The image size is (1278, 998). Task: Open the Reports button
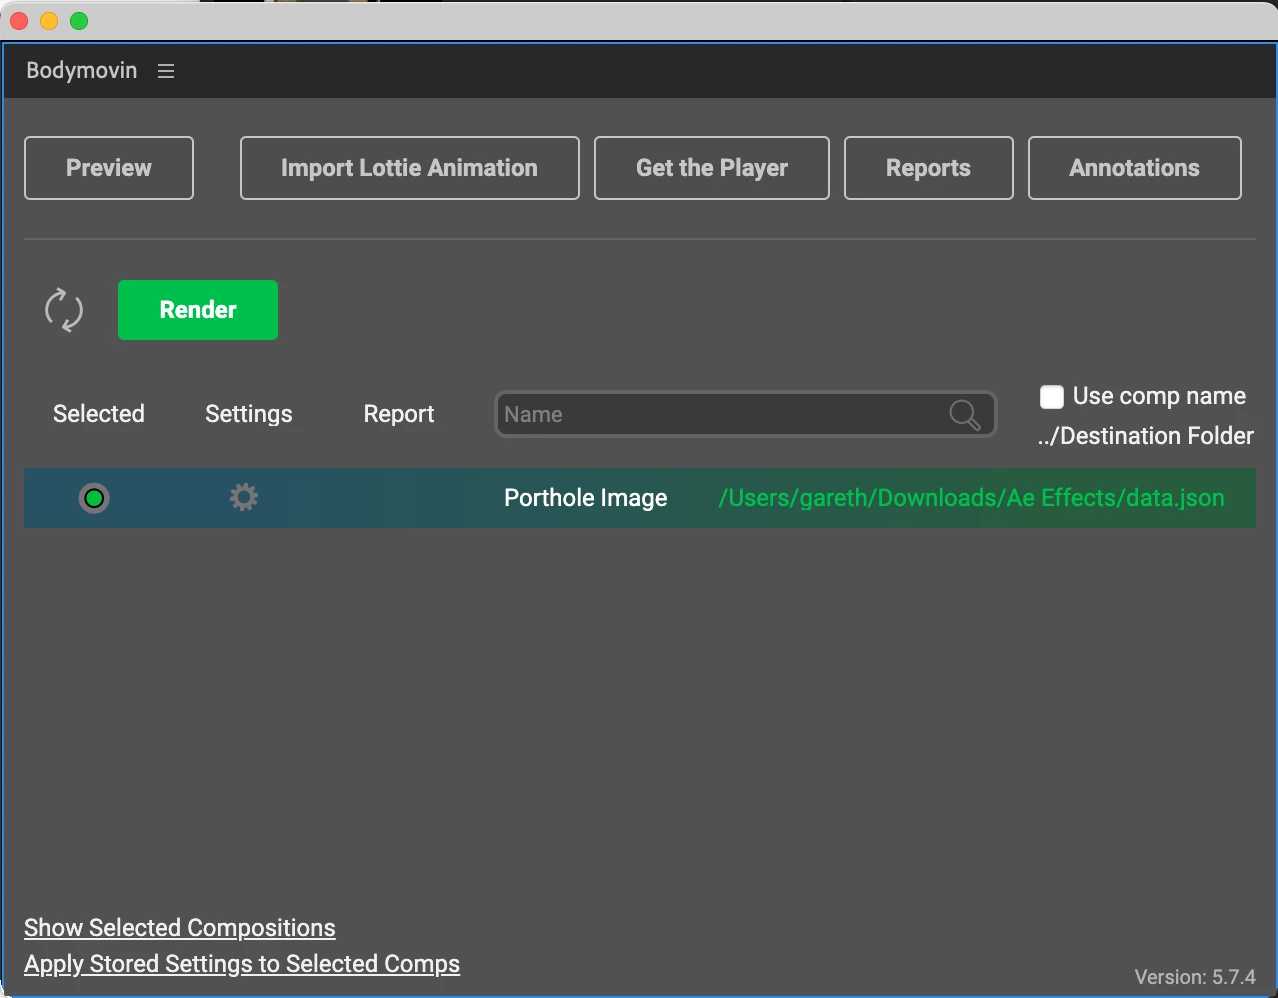click(x=929, y=168)
